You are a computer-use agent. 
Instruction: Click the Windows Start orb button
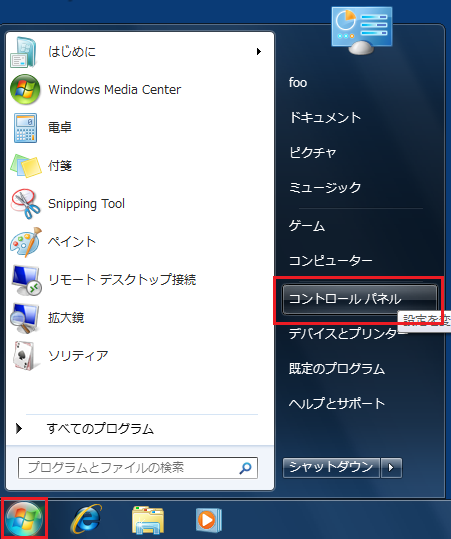tap(24, 519)
